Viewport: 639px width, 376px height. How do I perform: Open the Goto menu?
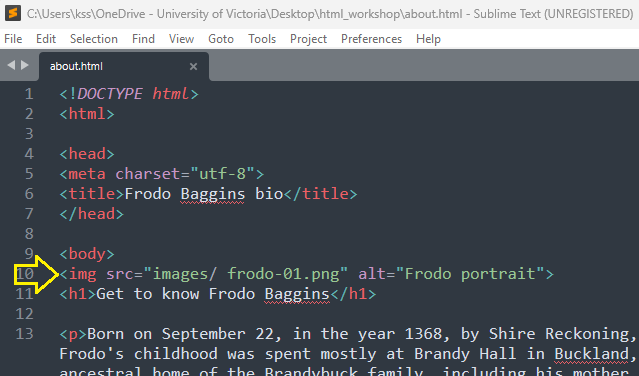[221, 39]
